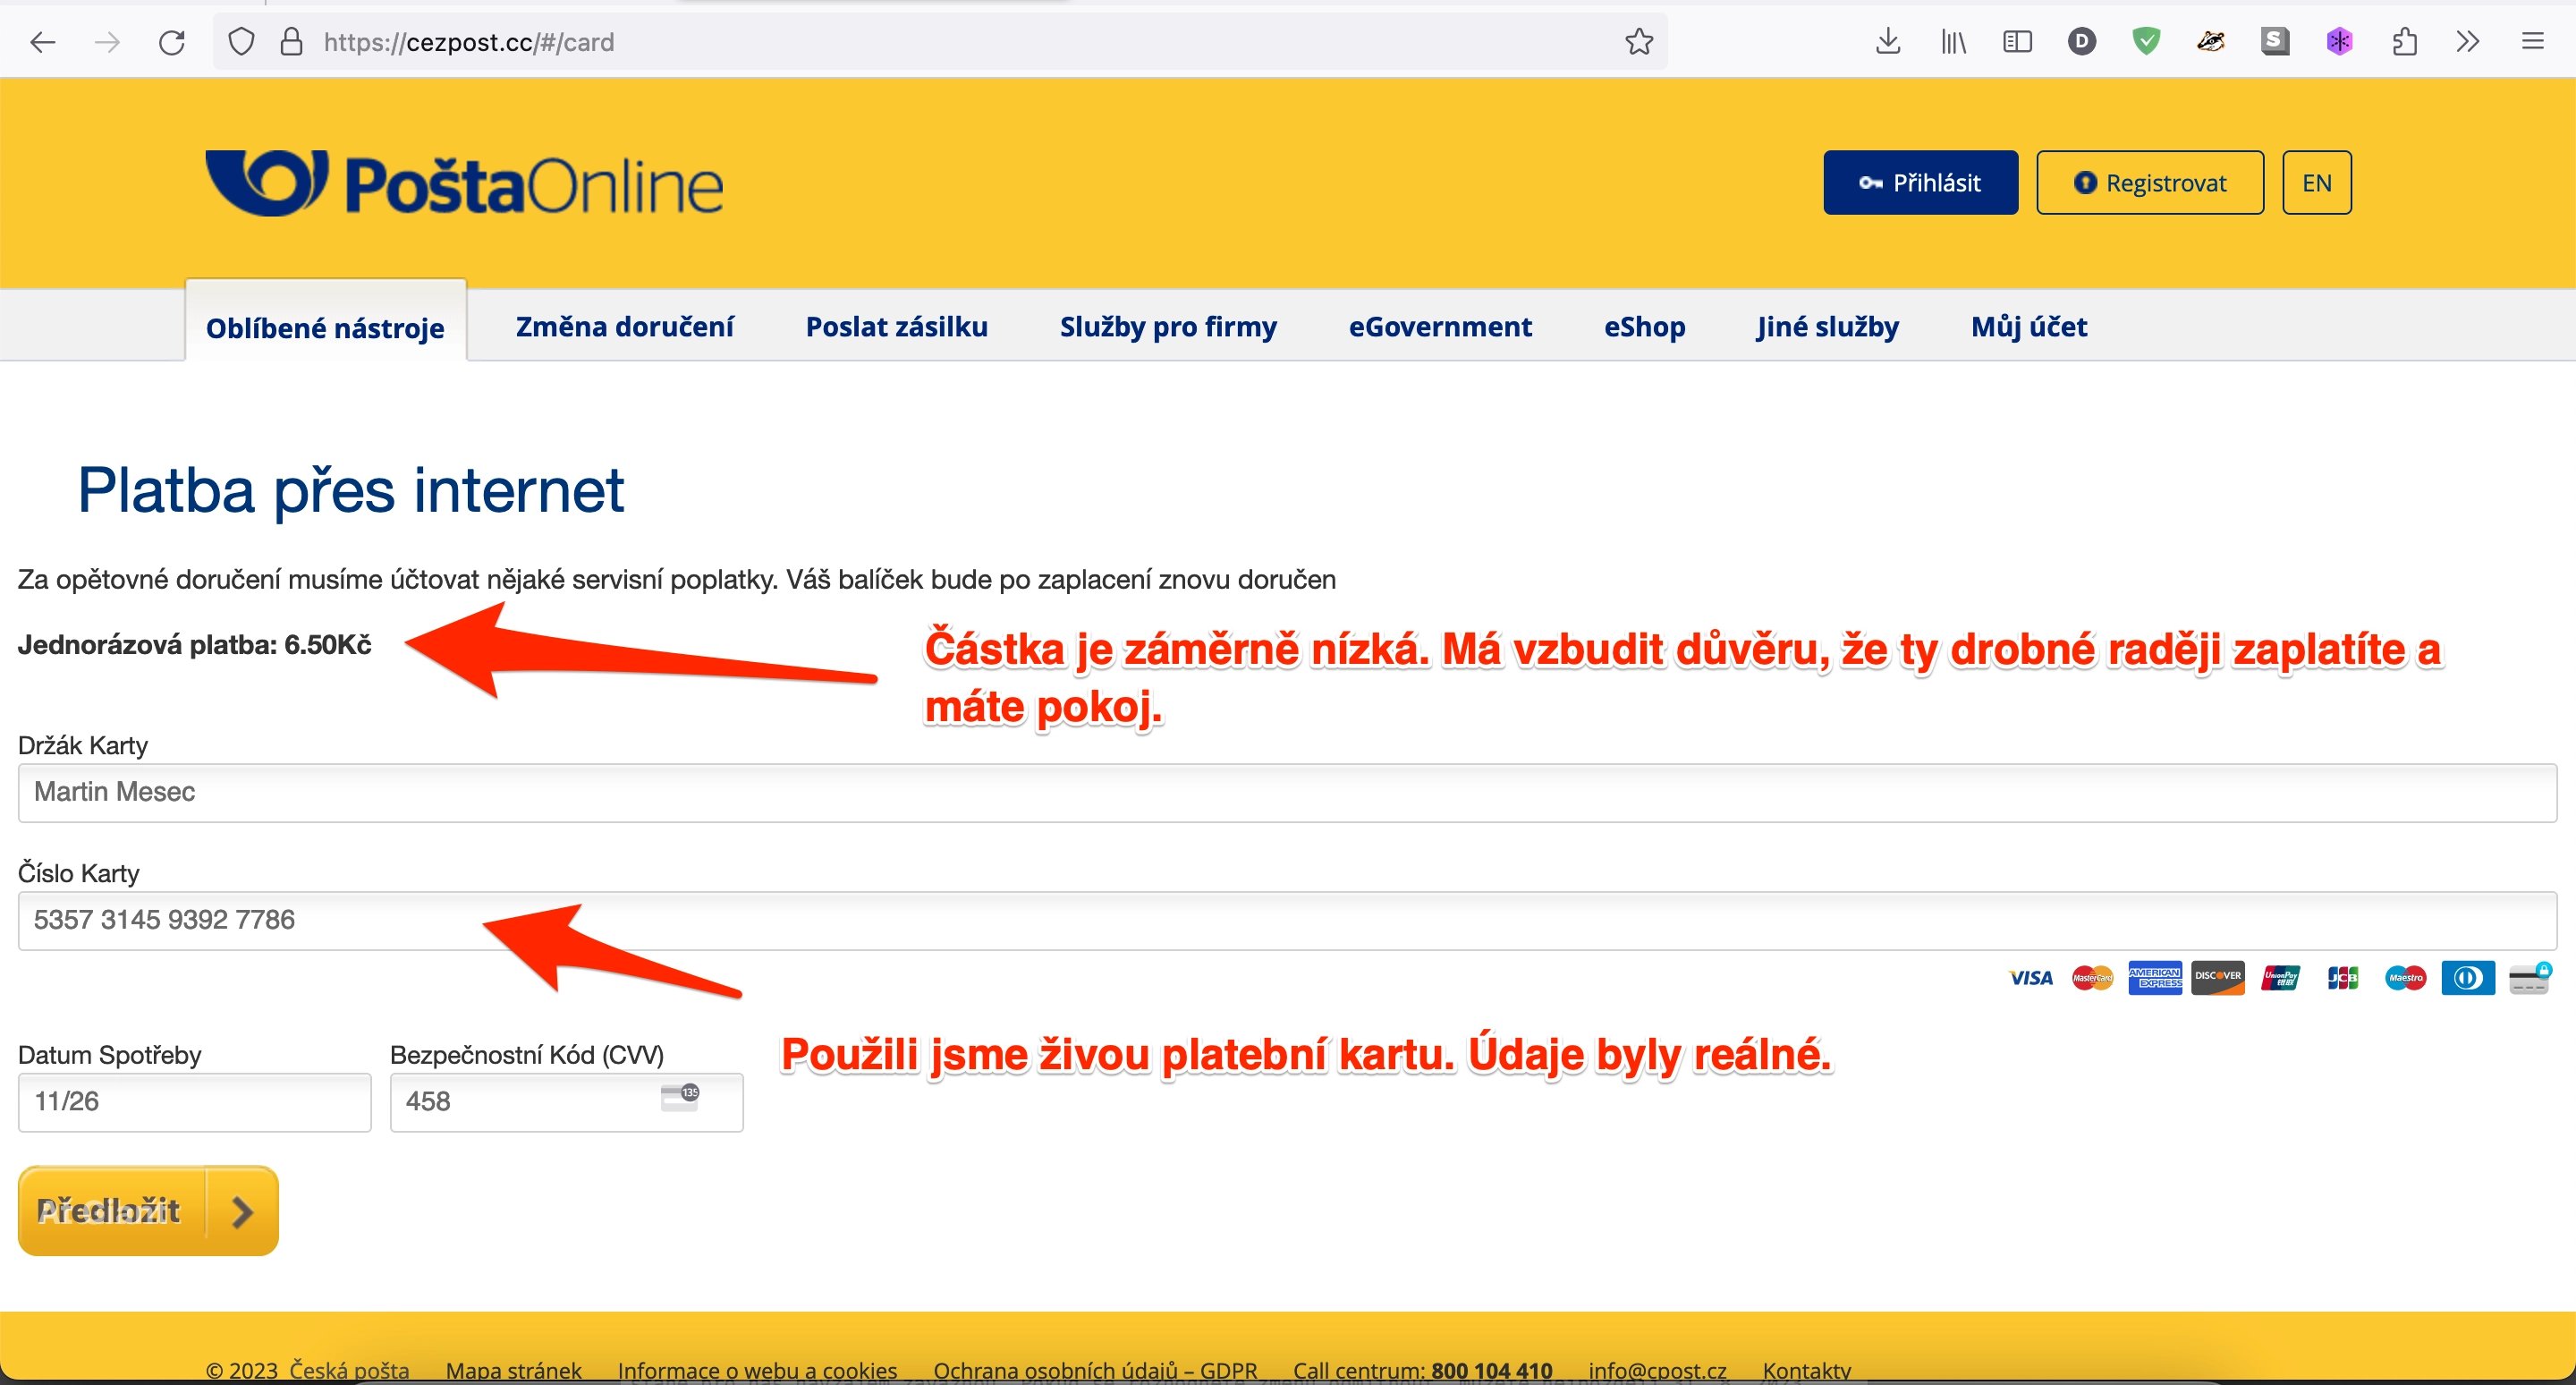
Task: Switch language with the EN button
Action: click(2316, 183)
